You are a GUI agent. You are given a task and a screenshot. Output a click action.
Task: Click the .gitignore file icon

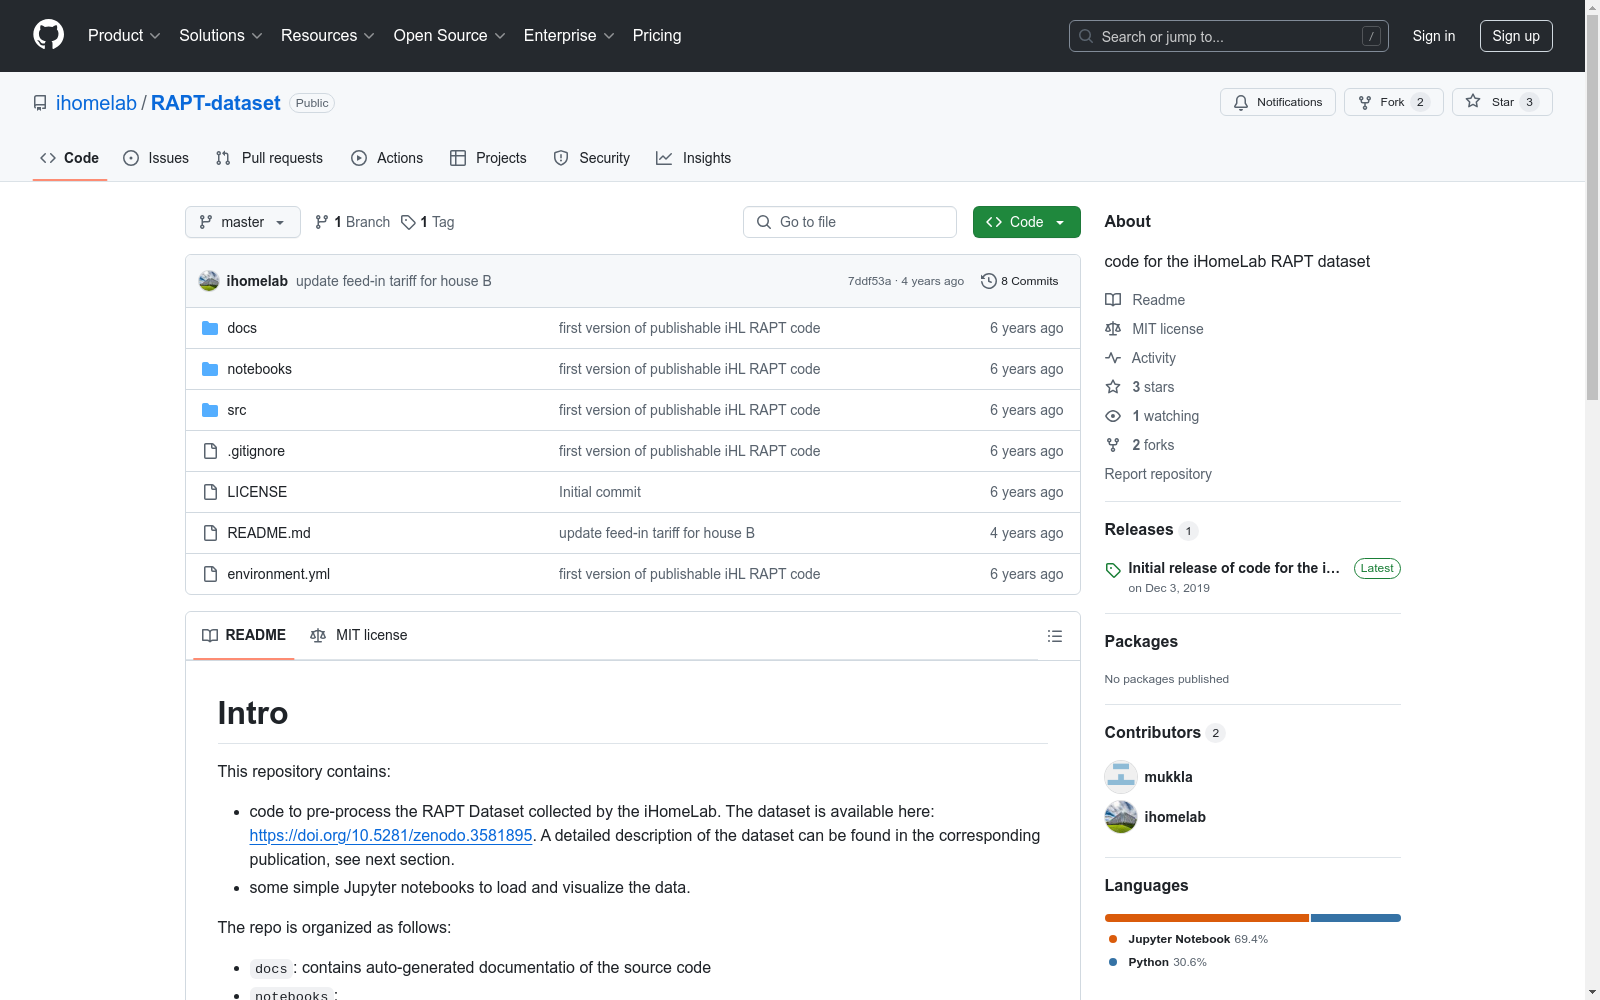tap(210, 451)
